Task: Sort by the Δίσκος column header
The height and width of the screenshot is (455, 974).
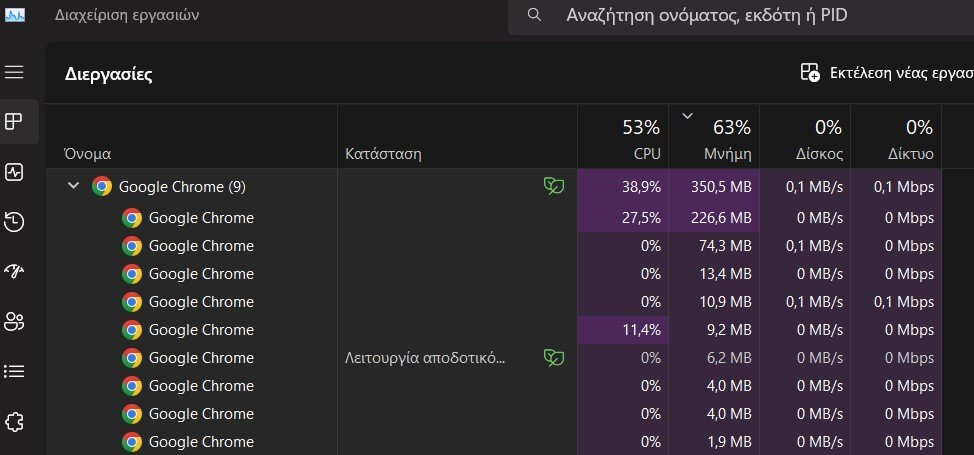Action: click(x=805, y=137)
